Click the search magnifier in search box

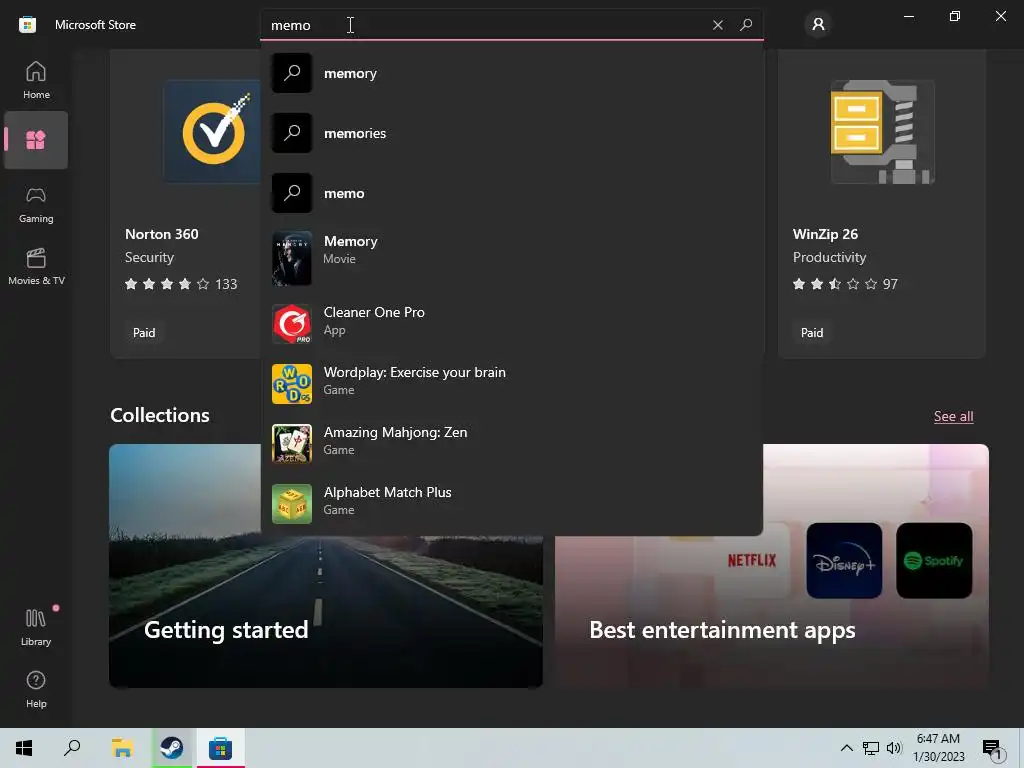[x=746, y=25]
